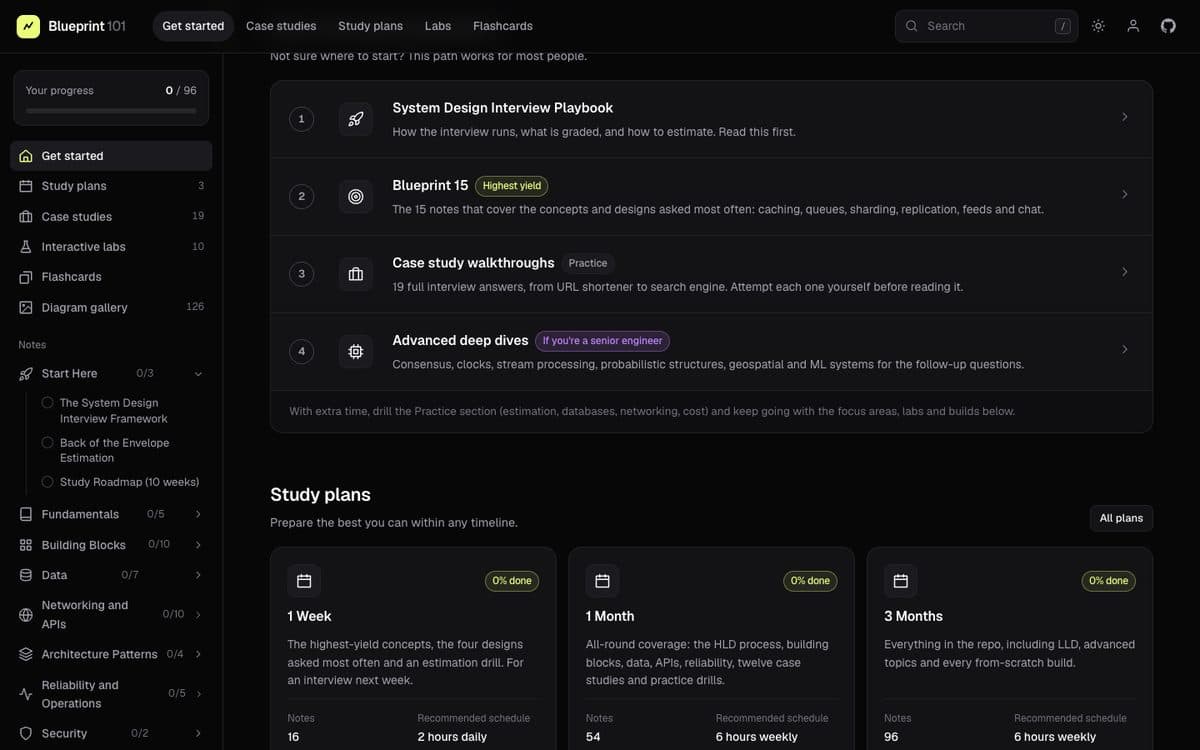Click the Security shield icon in sidebar
This screenshot has width=1200, height=750.
click(x=26, y=733)
